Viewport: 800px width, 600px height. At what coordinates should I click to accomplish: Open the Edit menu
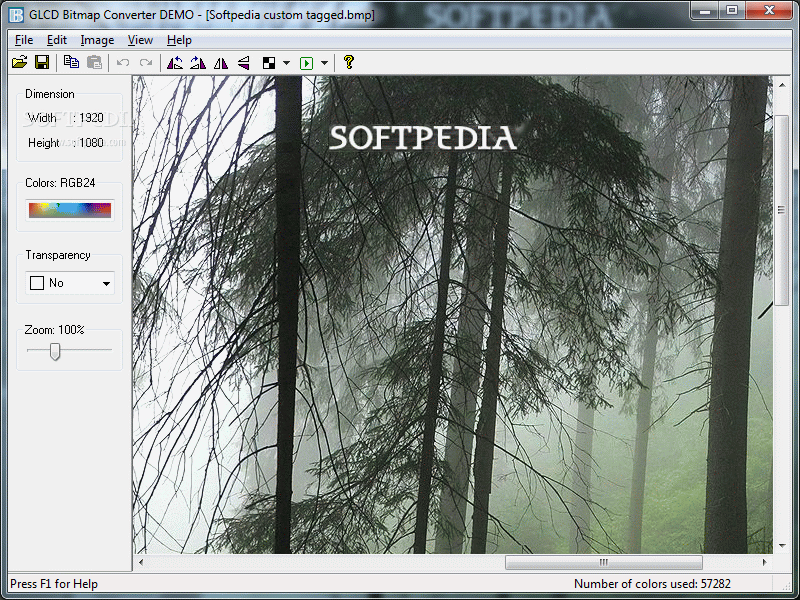coord(57,40)
